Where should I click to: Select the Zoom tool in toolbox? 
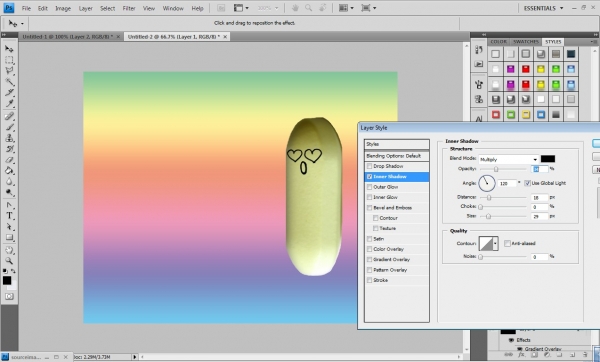click(9, 261)
